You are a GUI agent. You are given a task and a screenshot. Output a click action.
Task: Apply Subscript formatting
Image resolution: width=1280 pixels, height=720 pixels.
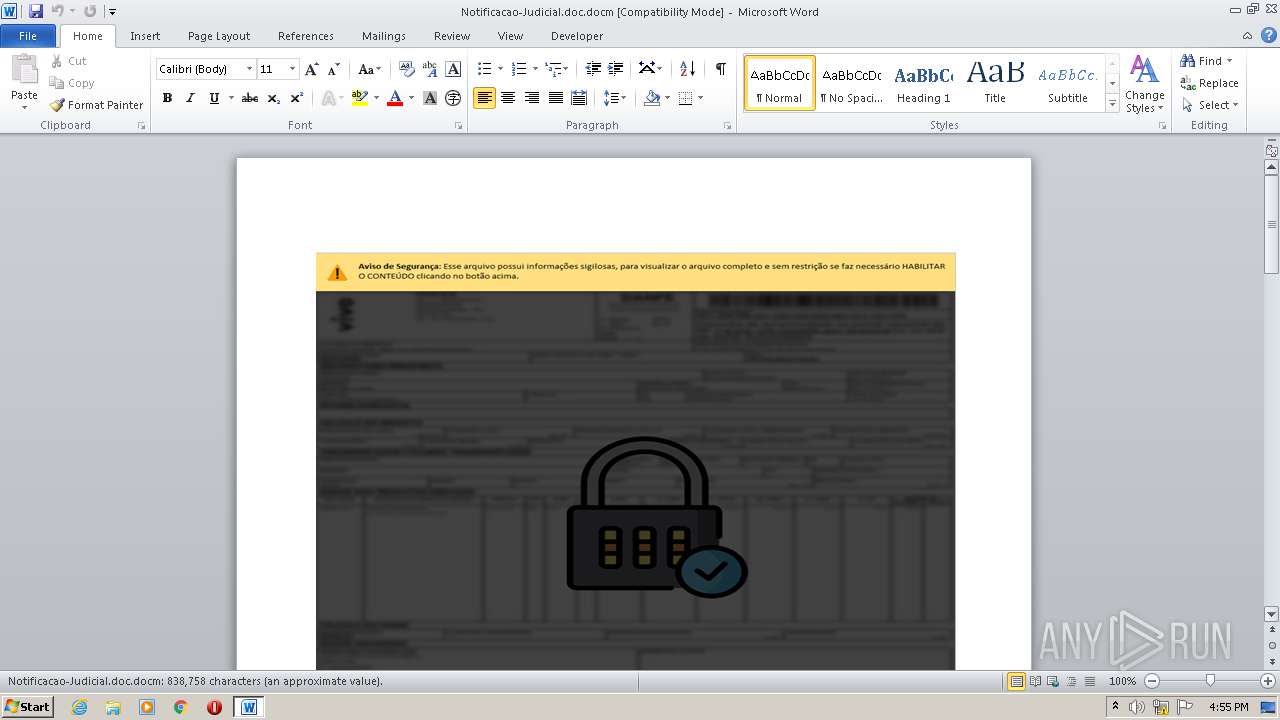click(274, 98)
